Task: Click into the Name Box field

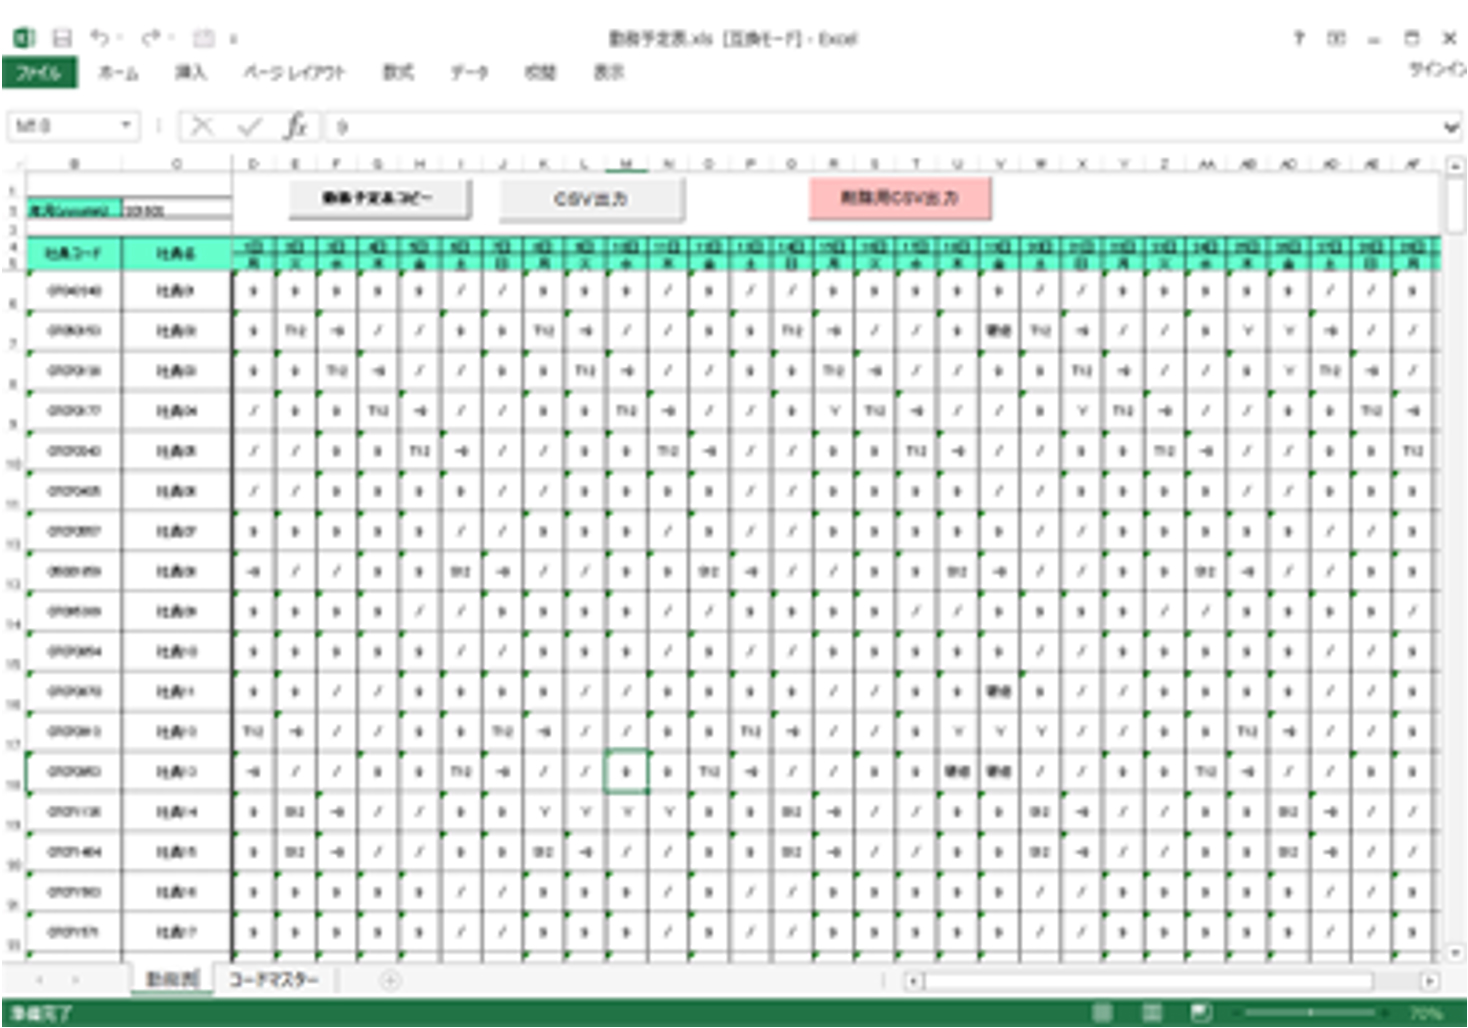Action: [62, 126]
